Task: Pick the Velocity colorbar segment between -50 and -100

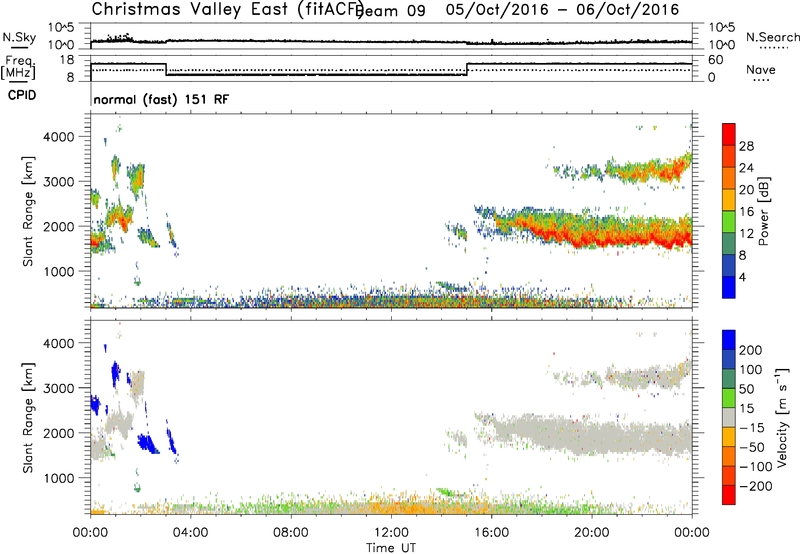Action: (x=729, y=456)
